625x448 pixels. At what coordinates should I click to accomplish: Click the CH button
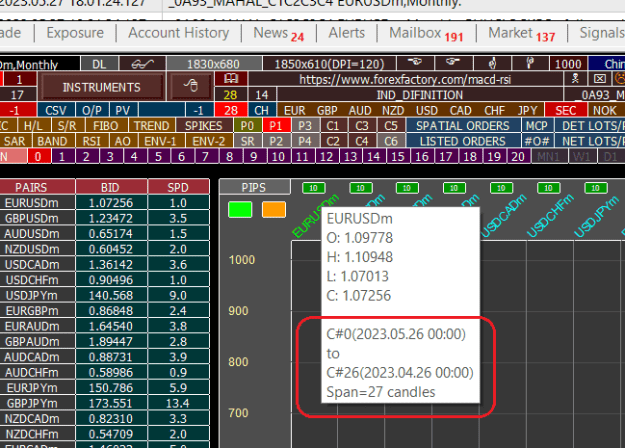(261, 110)
